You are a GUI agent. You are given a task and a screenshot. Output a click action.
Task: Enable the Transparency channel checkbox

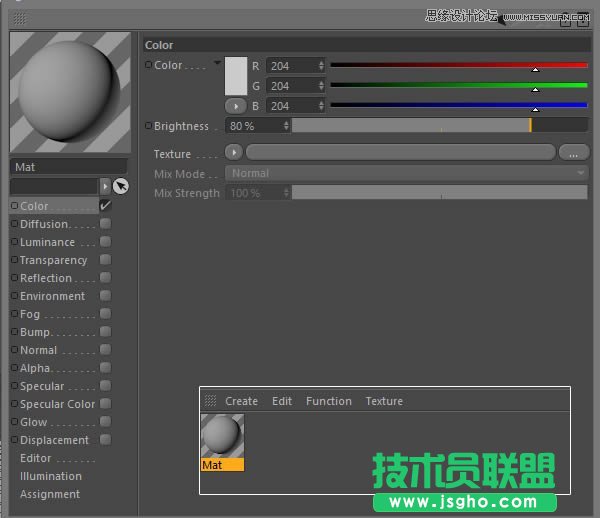105,259
